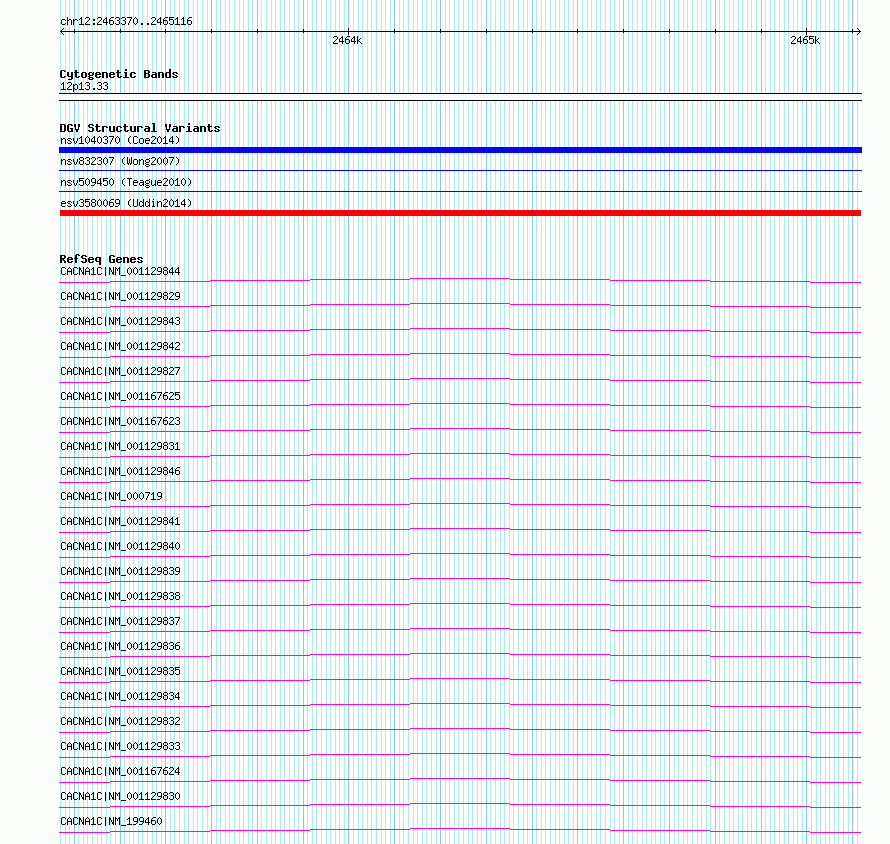Viewport: 890px width, 844px height.
Task: Select transcript CACNA1C|NM_001129842
Action: pyautogui.click(x=120, y=346)
